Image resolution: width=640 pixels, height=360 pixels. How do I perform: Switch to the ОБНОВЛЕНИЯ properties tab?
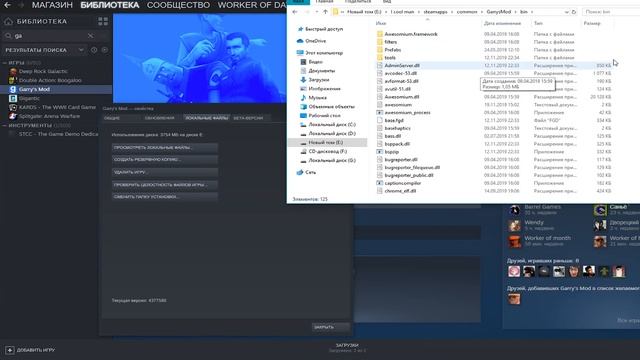click(x=161, y=118)
